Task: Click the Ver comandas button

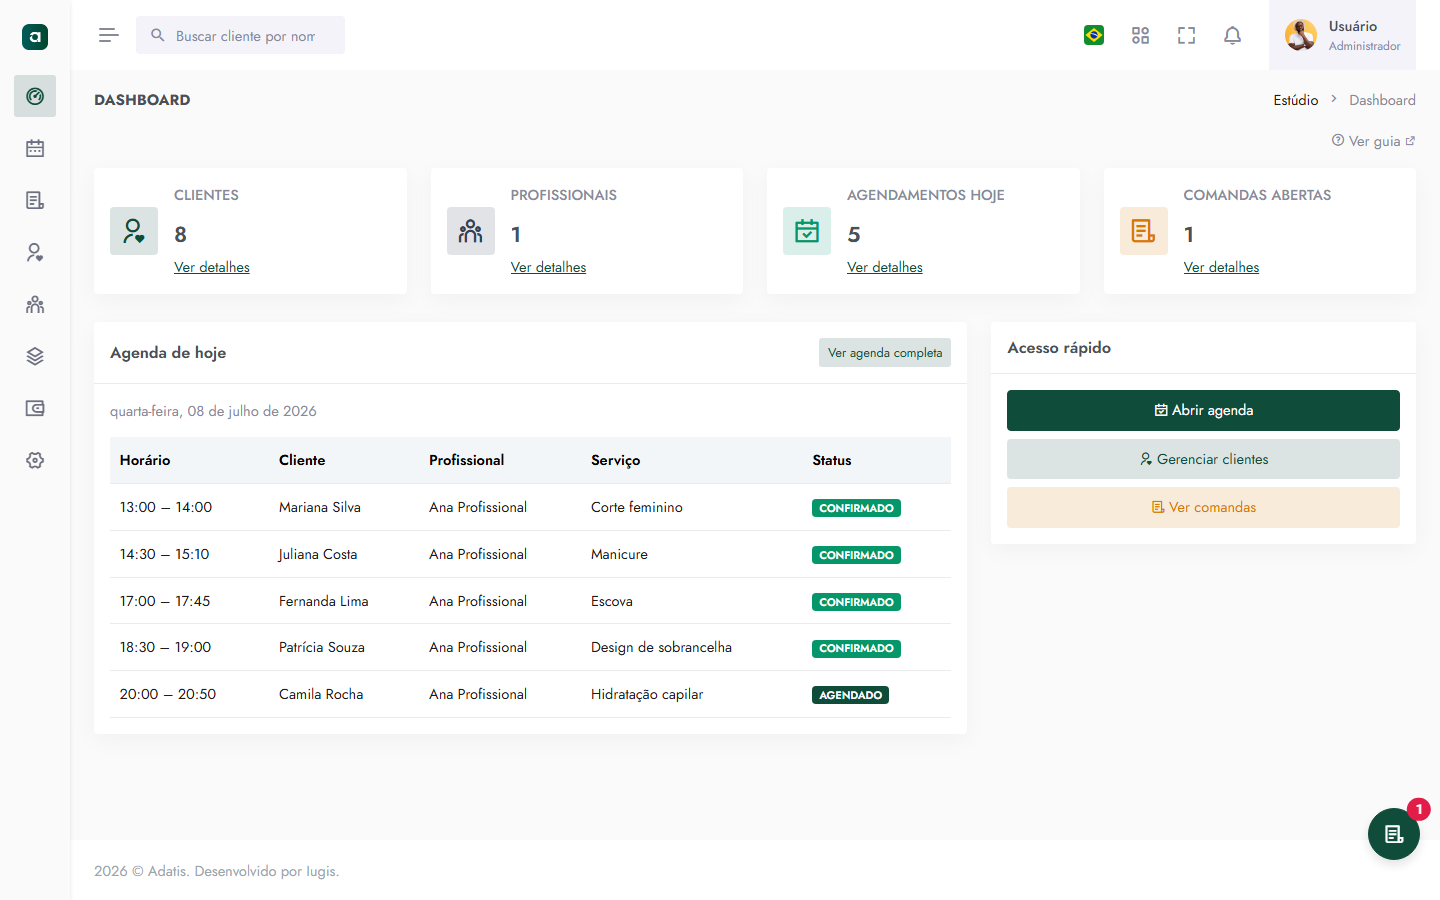Action: [x=1203, y=507]
